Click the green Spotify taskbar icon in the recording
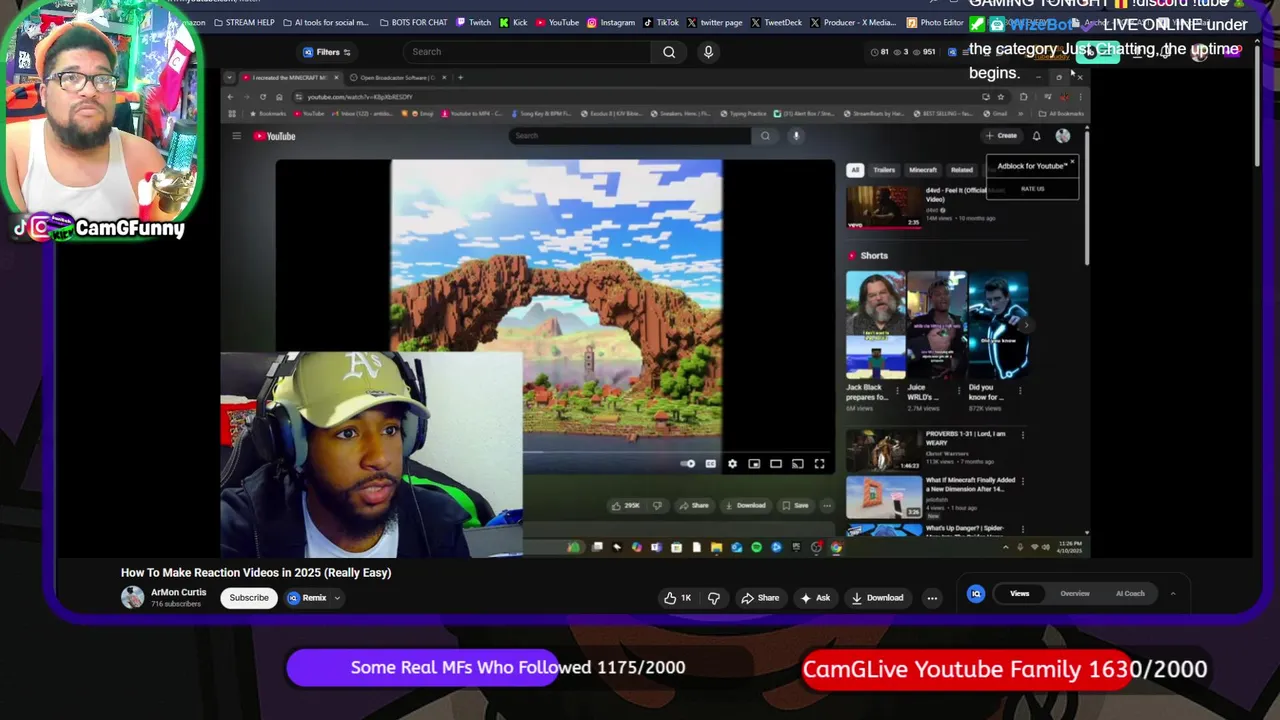Screen dimensions: 1280x720 (756, 548)
